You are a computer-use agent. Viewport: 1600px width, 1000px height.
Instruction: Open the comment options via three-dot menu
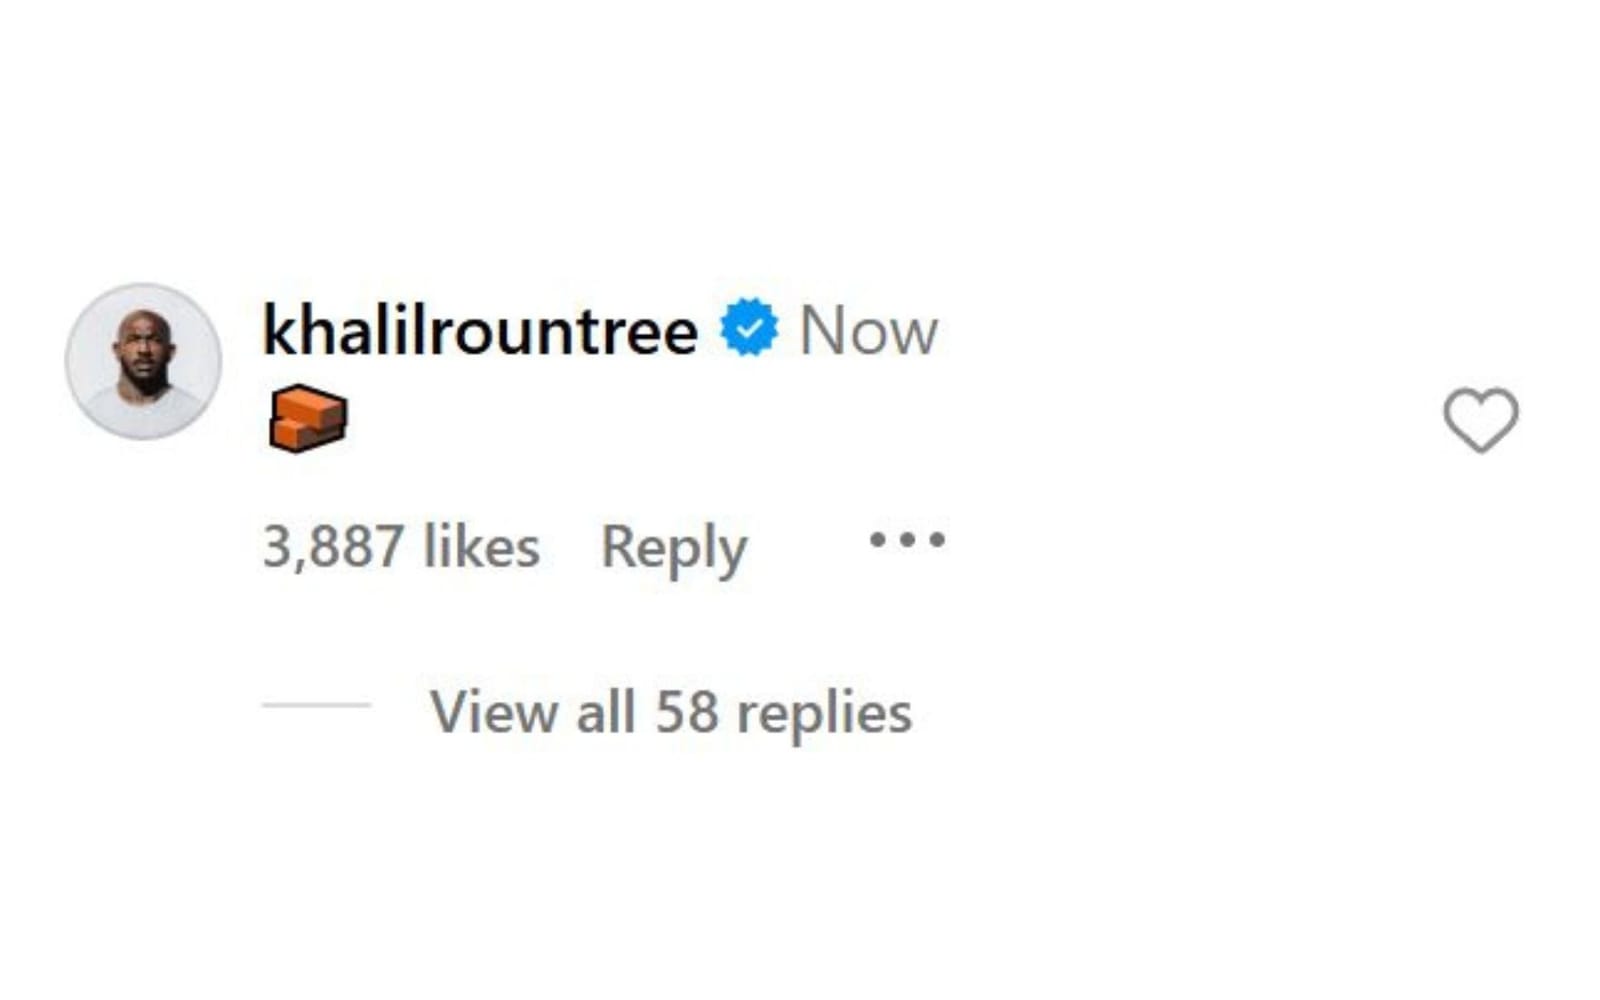(x=908, y=540)
